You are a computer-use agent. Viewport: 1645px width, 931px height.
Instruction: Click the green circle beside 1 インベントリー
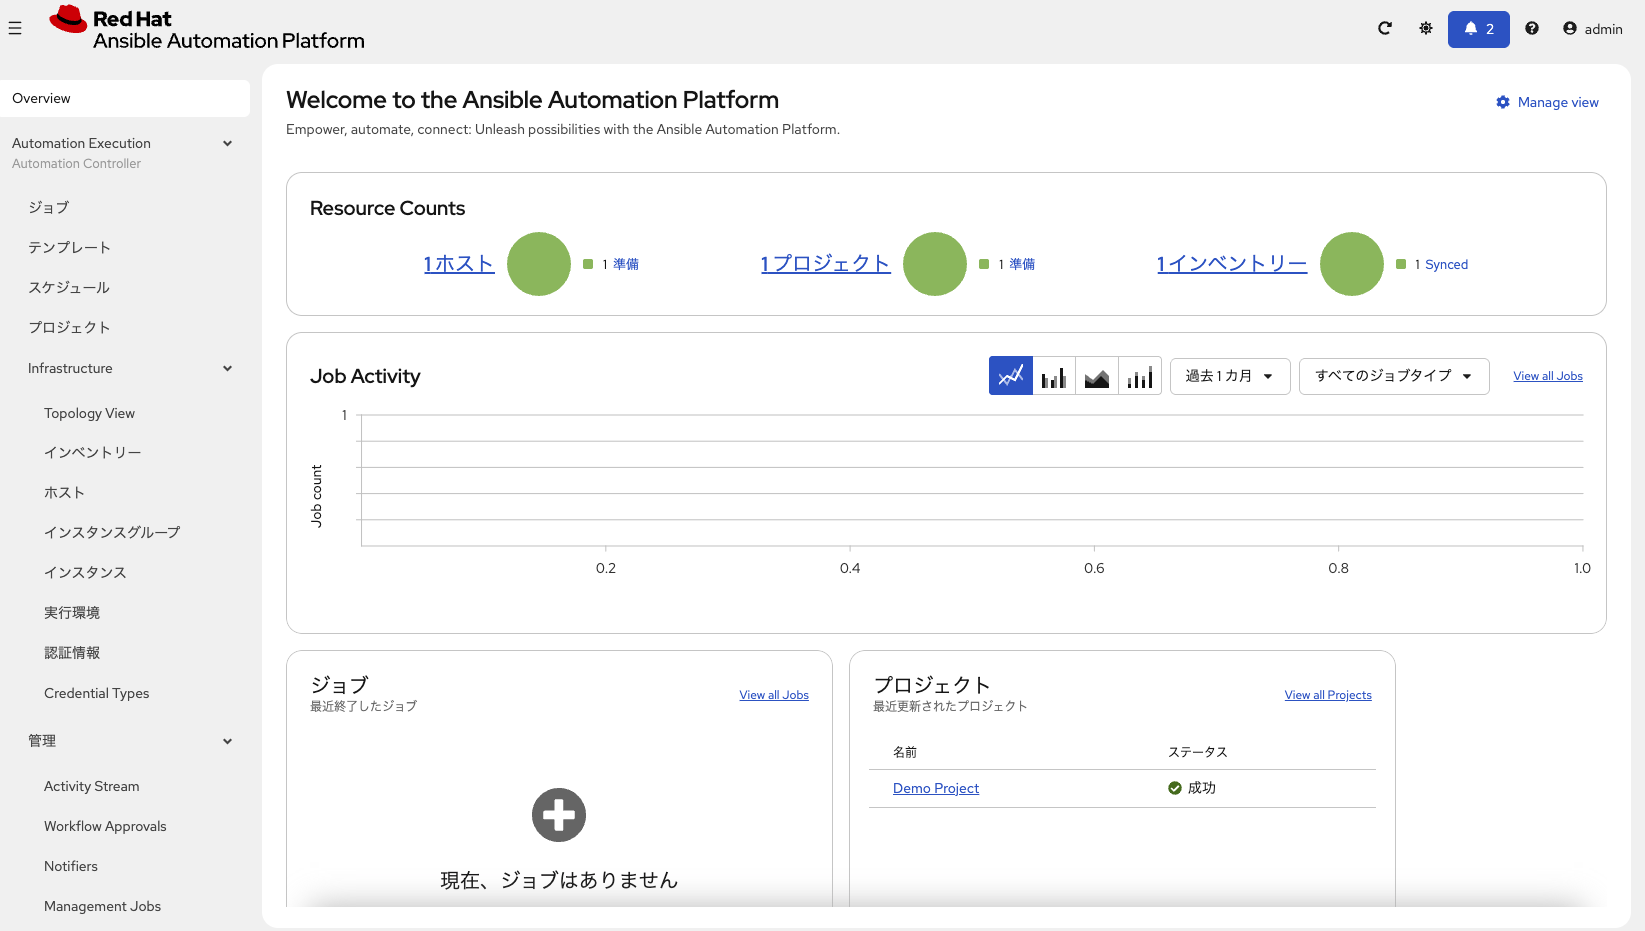[1352, 264]
